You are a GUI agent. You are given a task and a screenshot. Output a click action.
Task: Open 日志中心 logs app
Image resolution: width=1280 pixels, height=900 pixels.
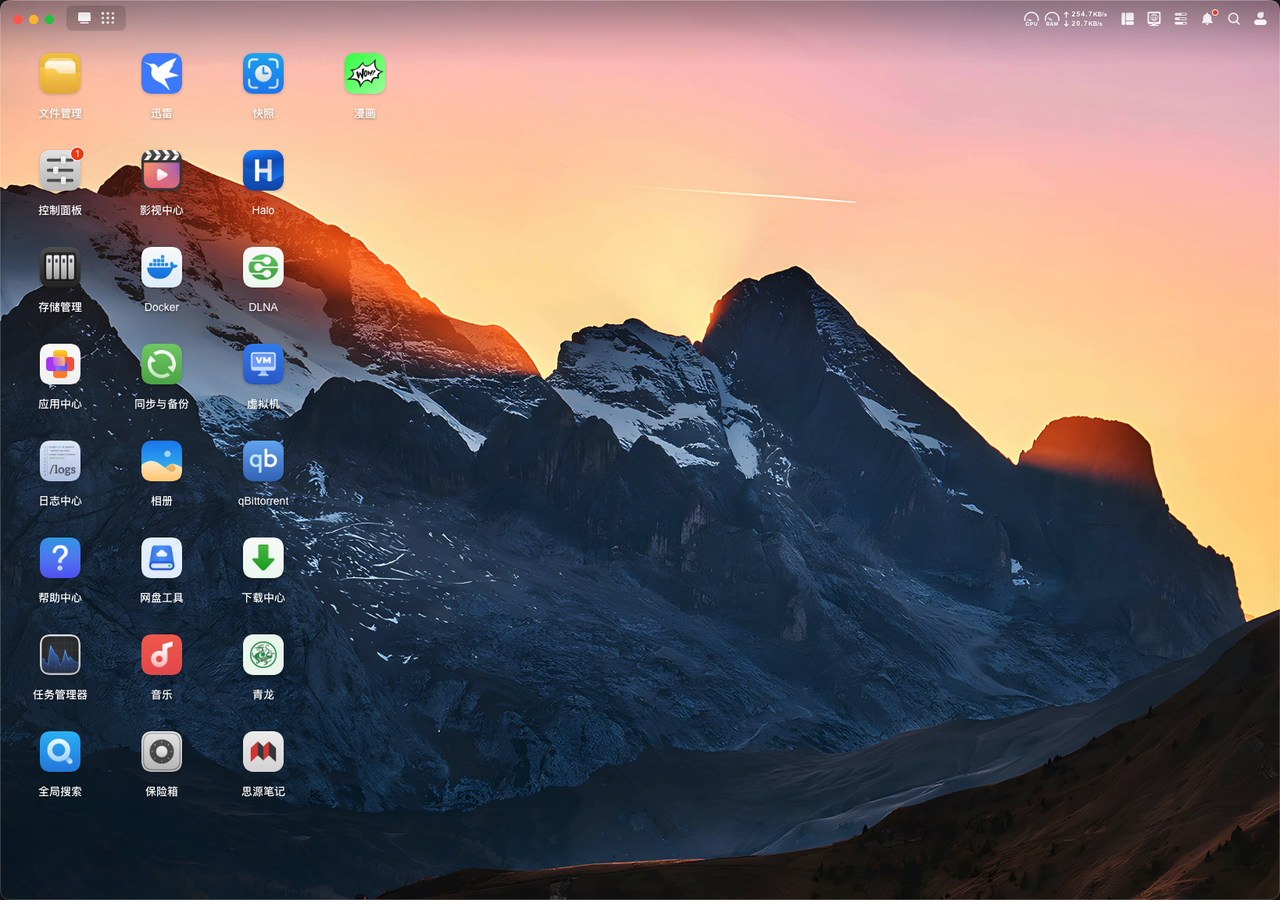60,462
